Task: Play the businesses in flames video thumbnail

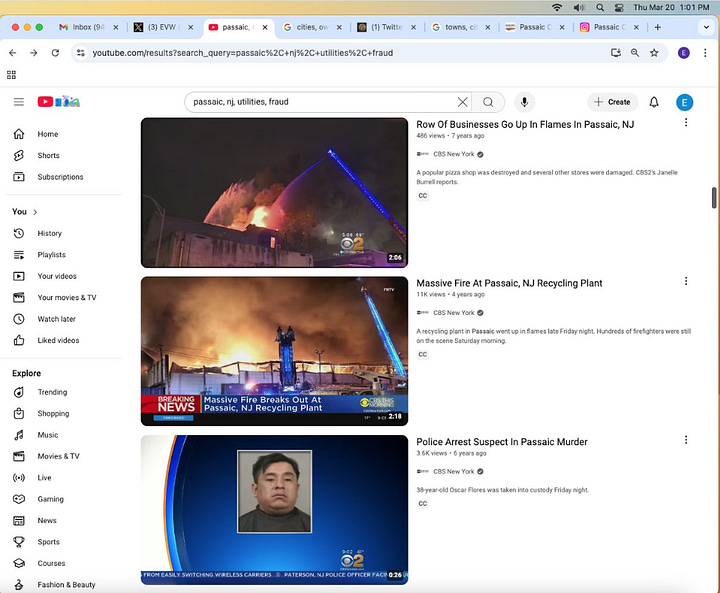Action: (x=275, y=192)
